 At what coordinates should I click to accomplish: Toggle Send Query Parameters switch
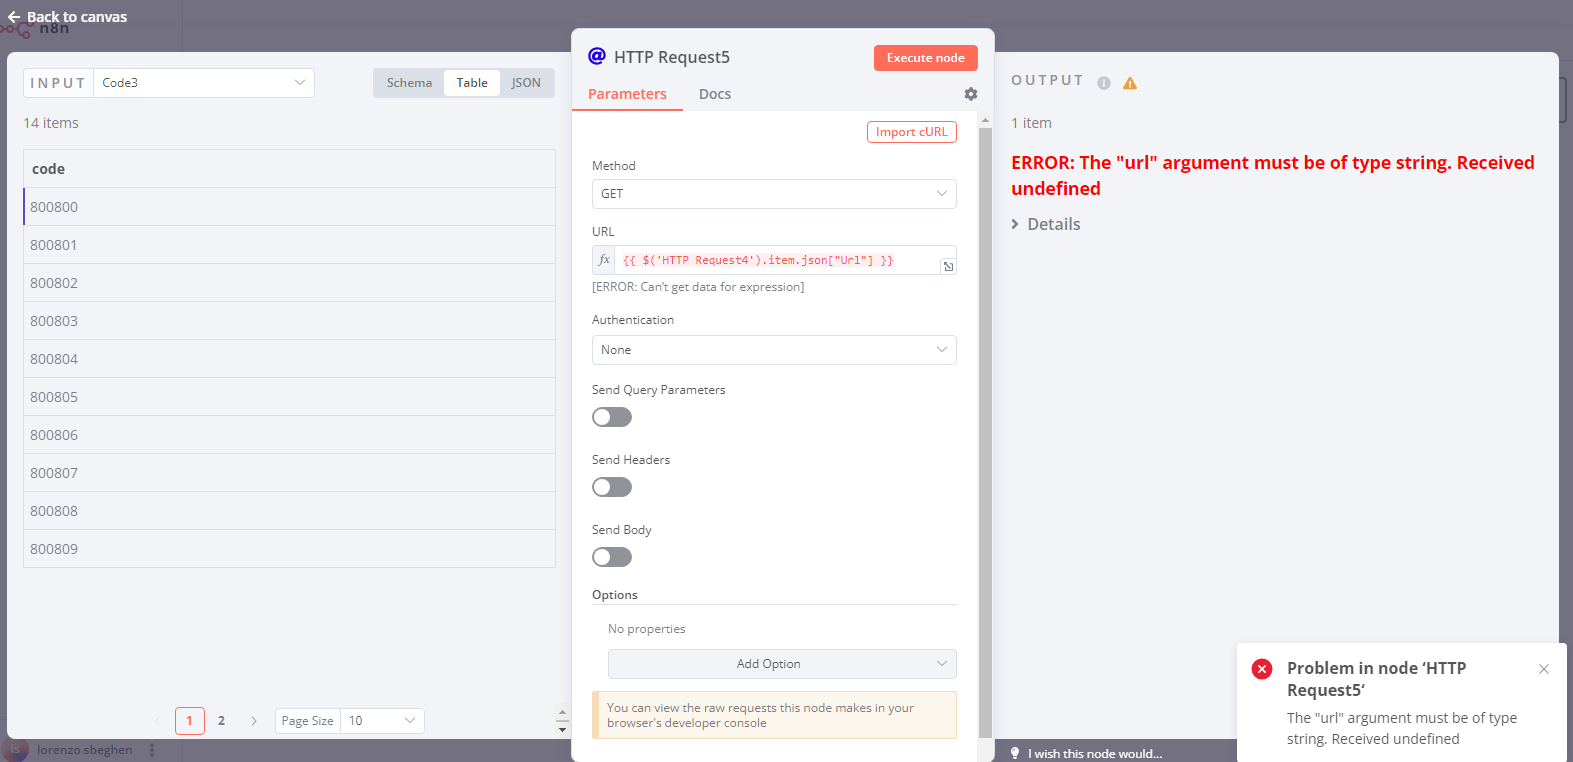pyautogui.click(x=612, y=417)
